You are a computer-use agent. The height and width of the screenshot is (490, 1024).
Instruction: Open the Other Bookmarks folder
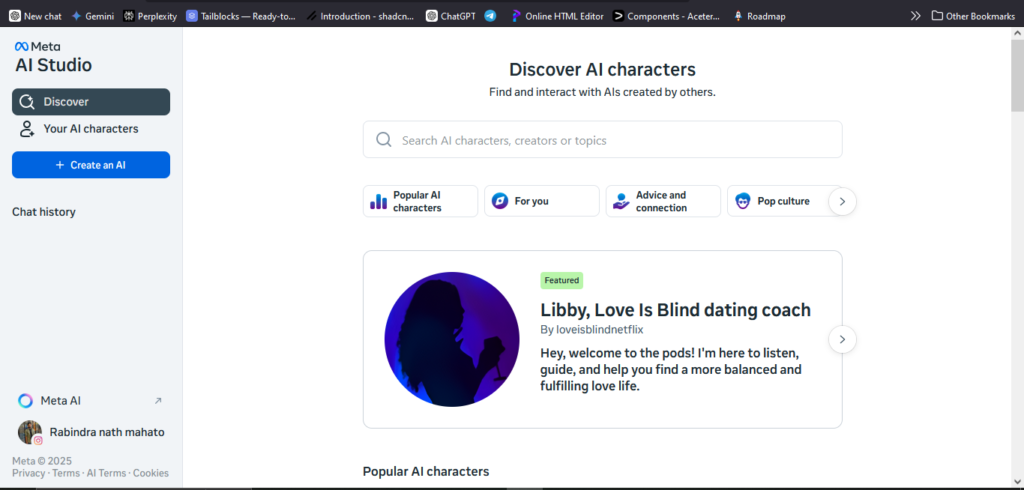973,16
